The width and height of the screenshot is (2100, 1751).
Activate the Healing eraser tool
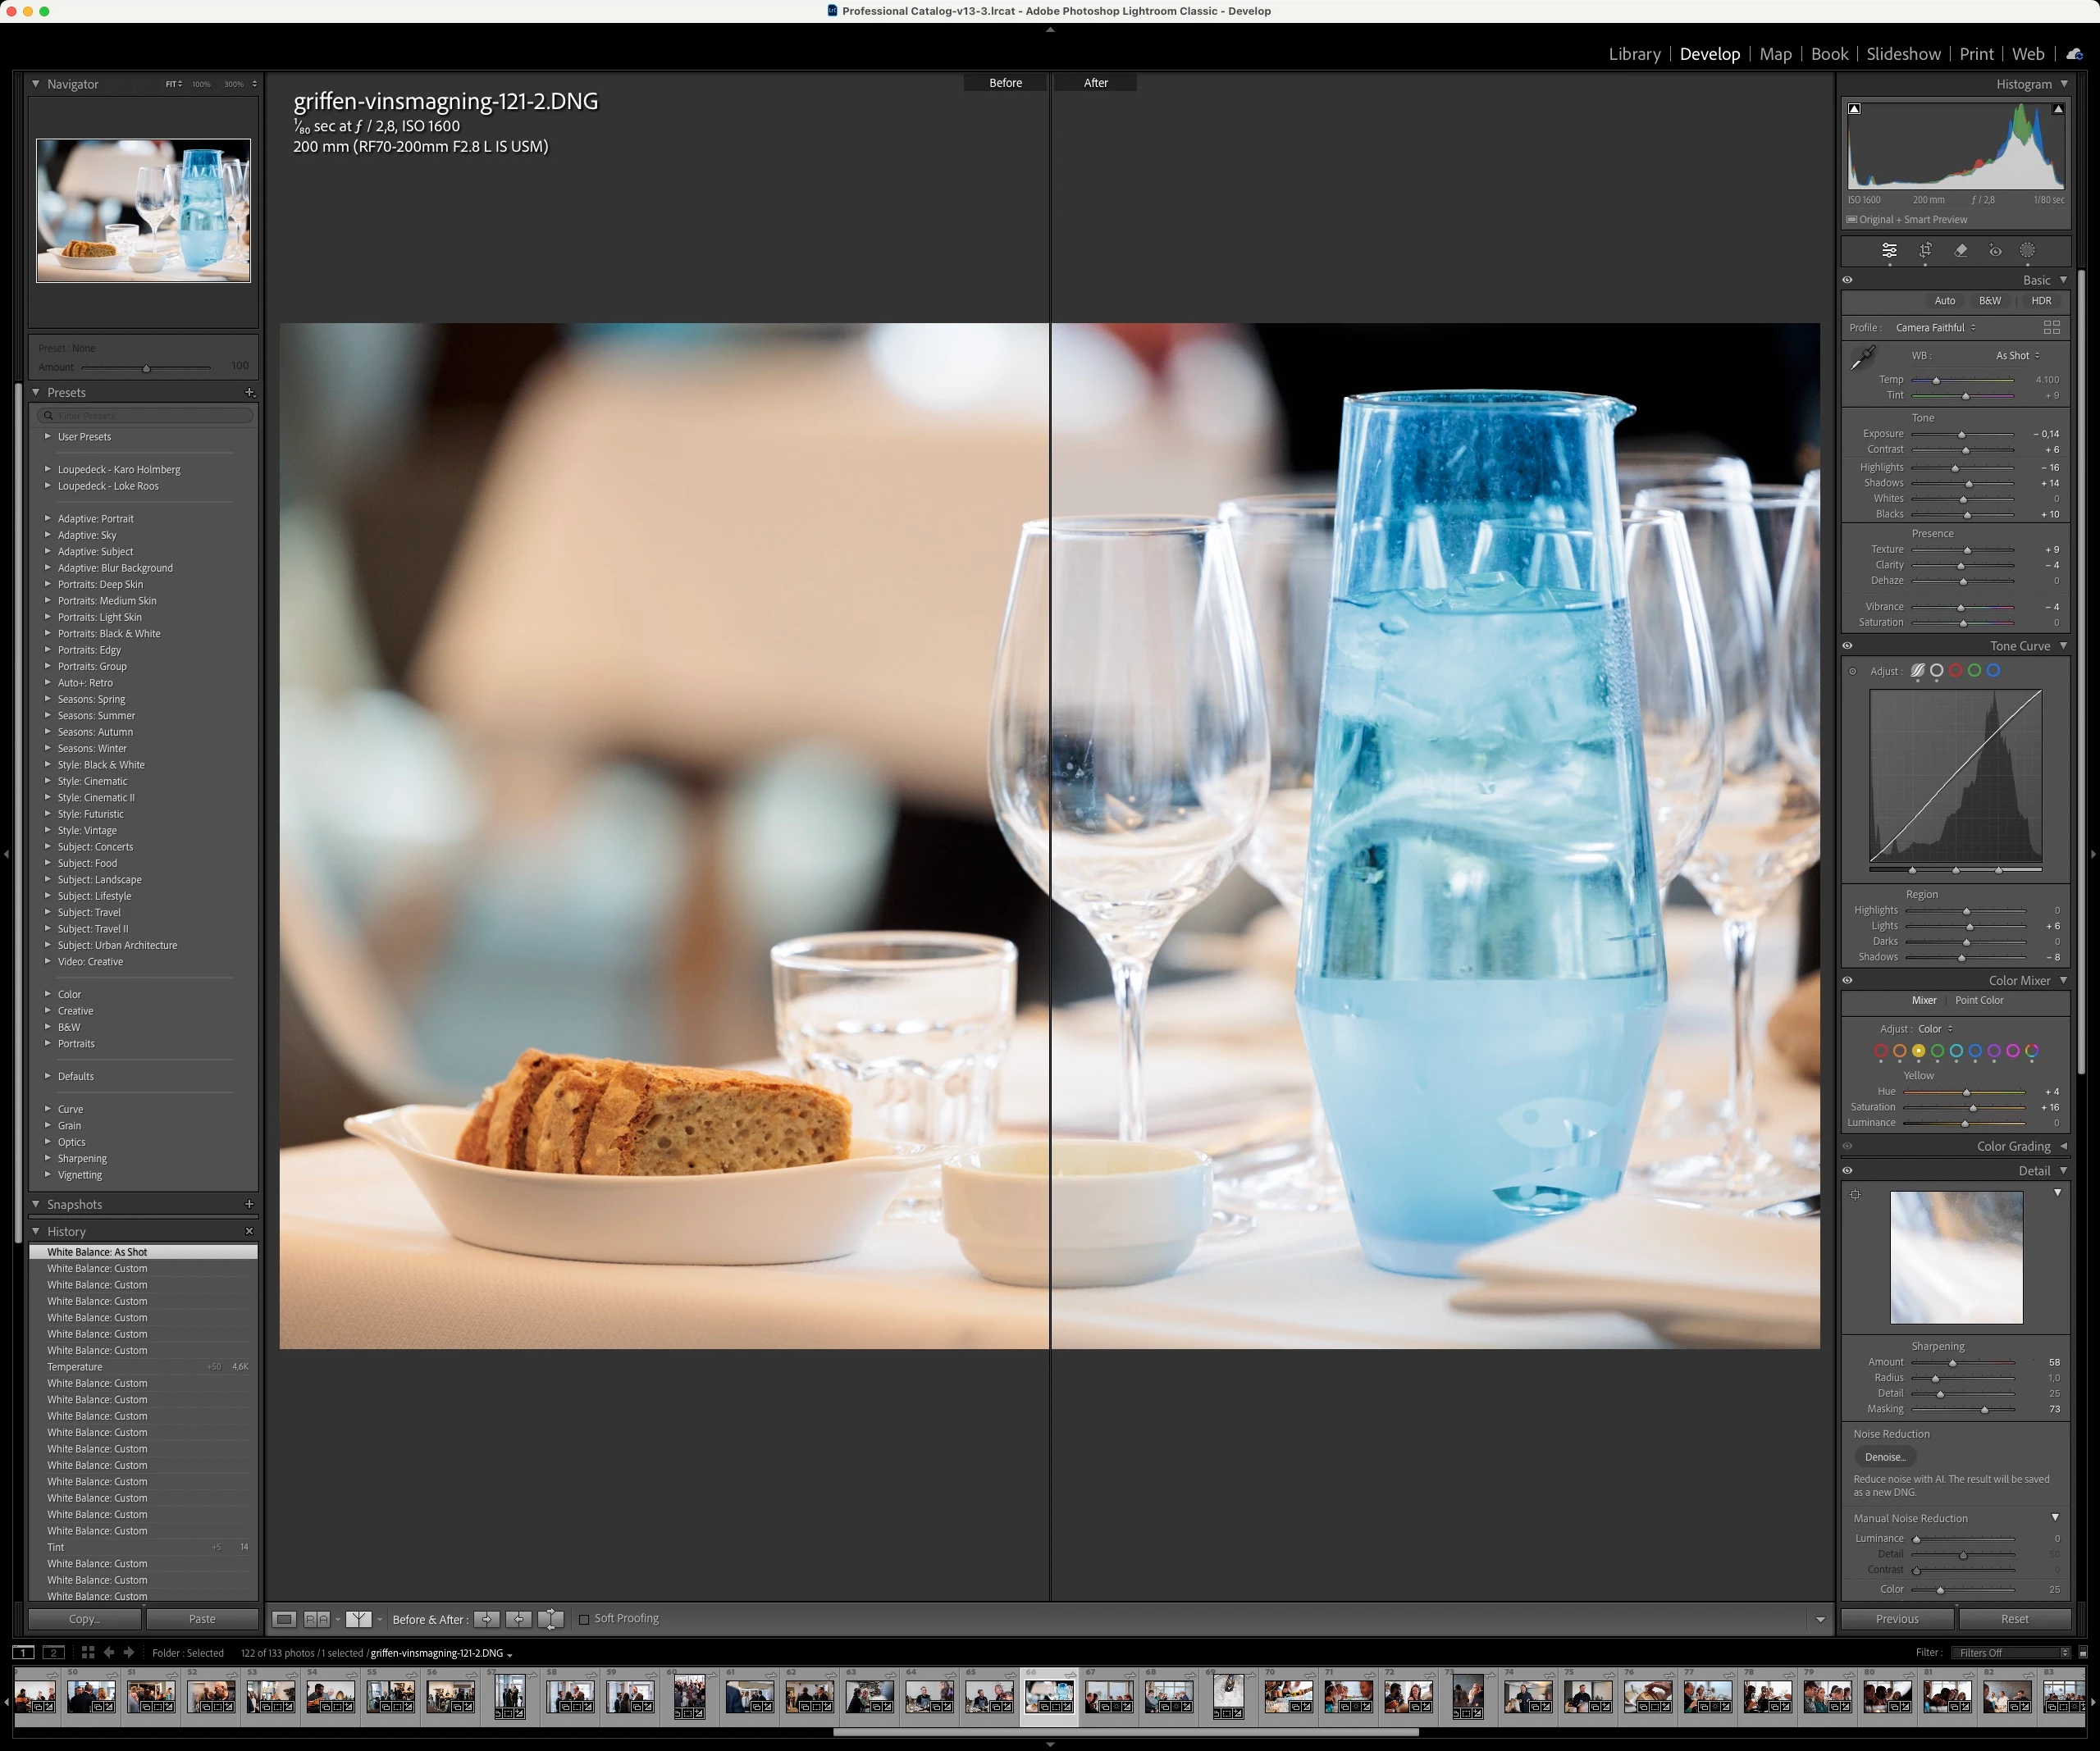pyautogui.click(x=1960, y=251)
